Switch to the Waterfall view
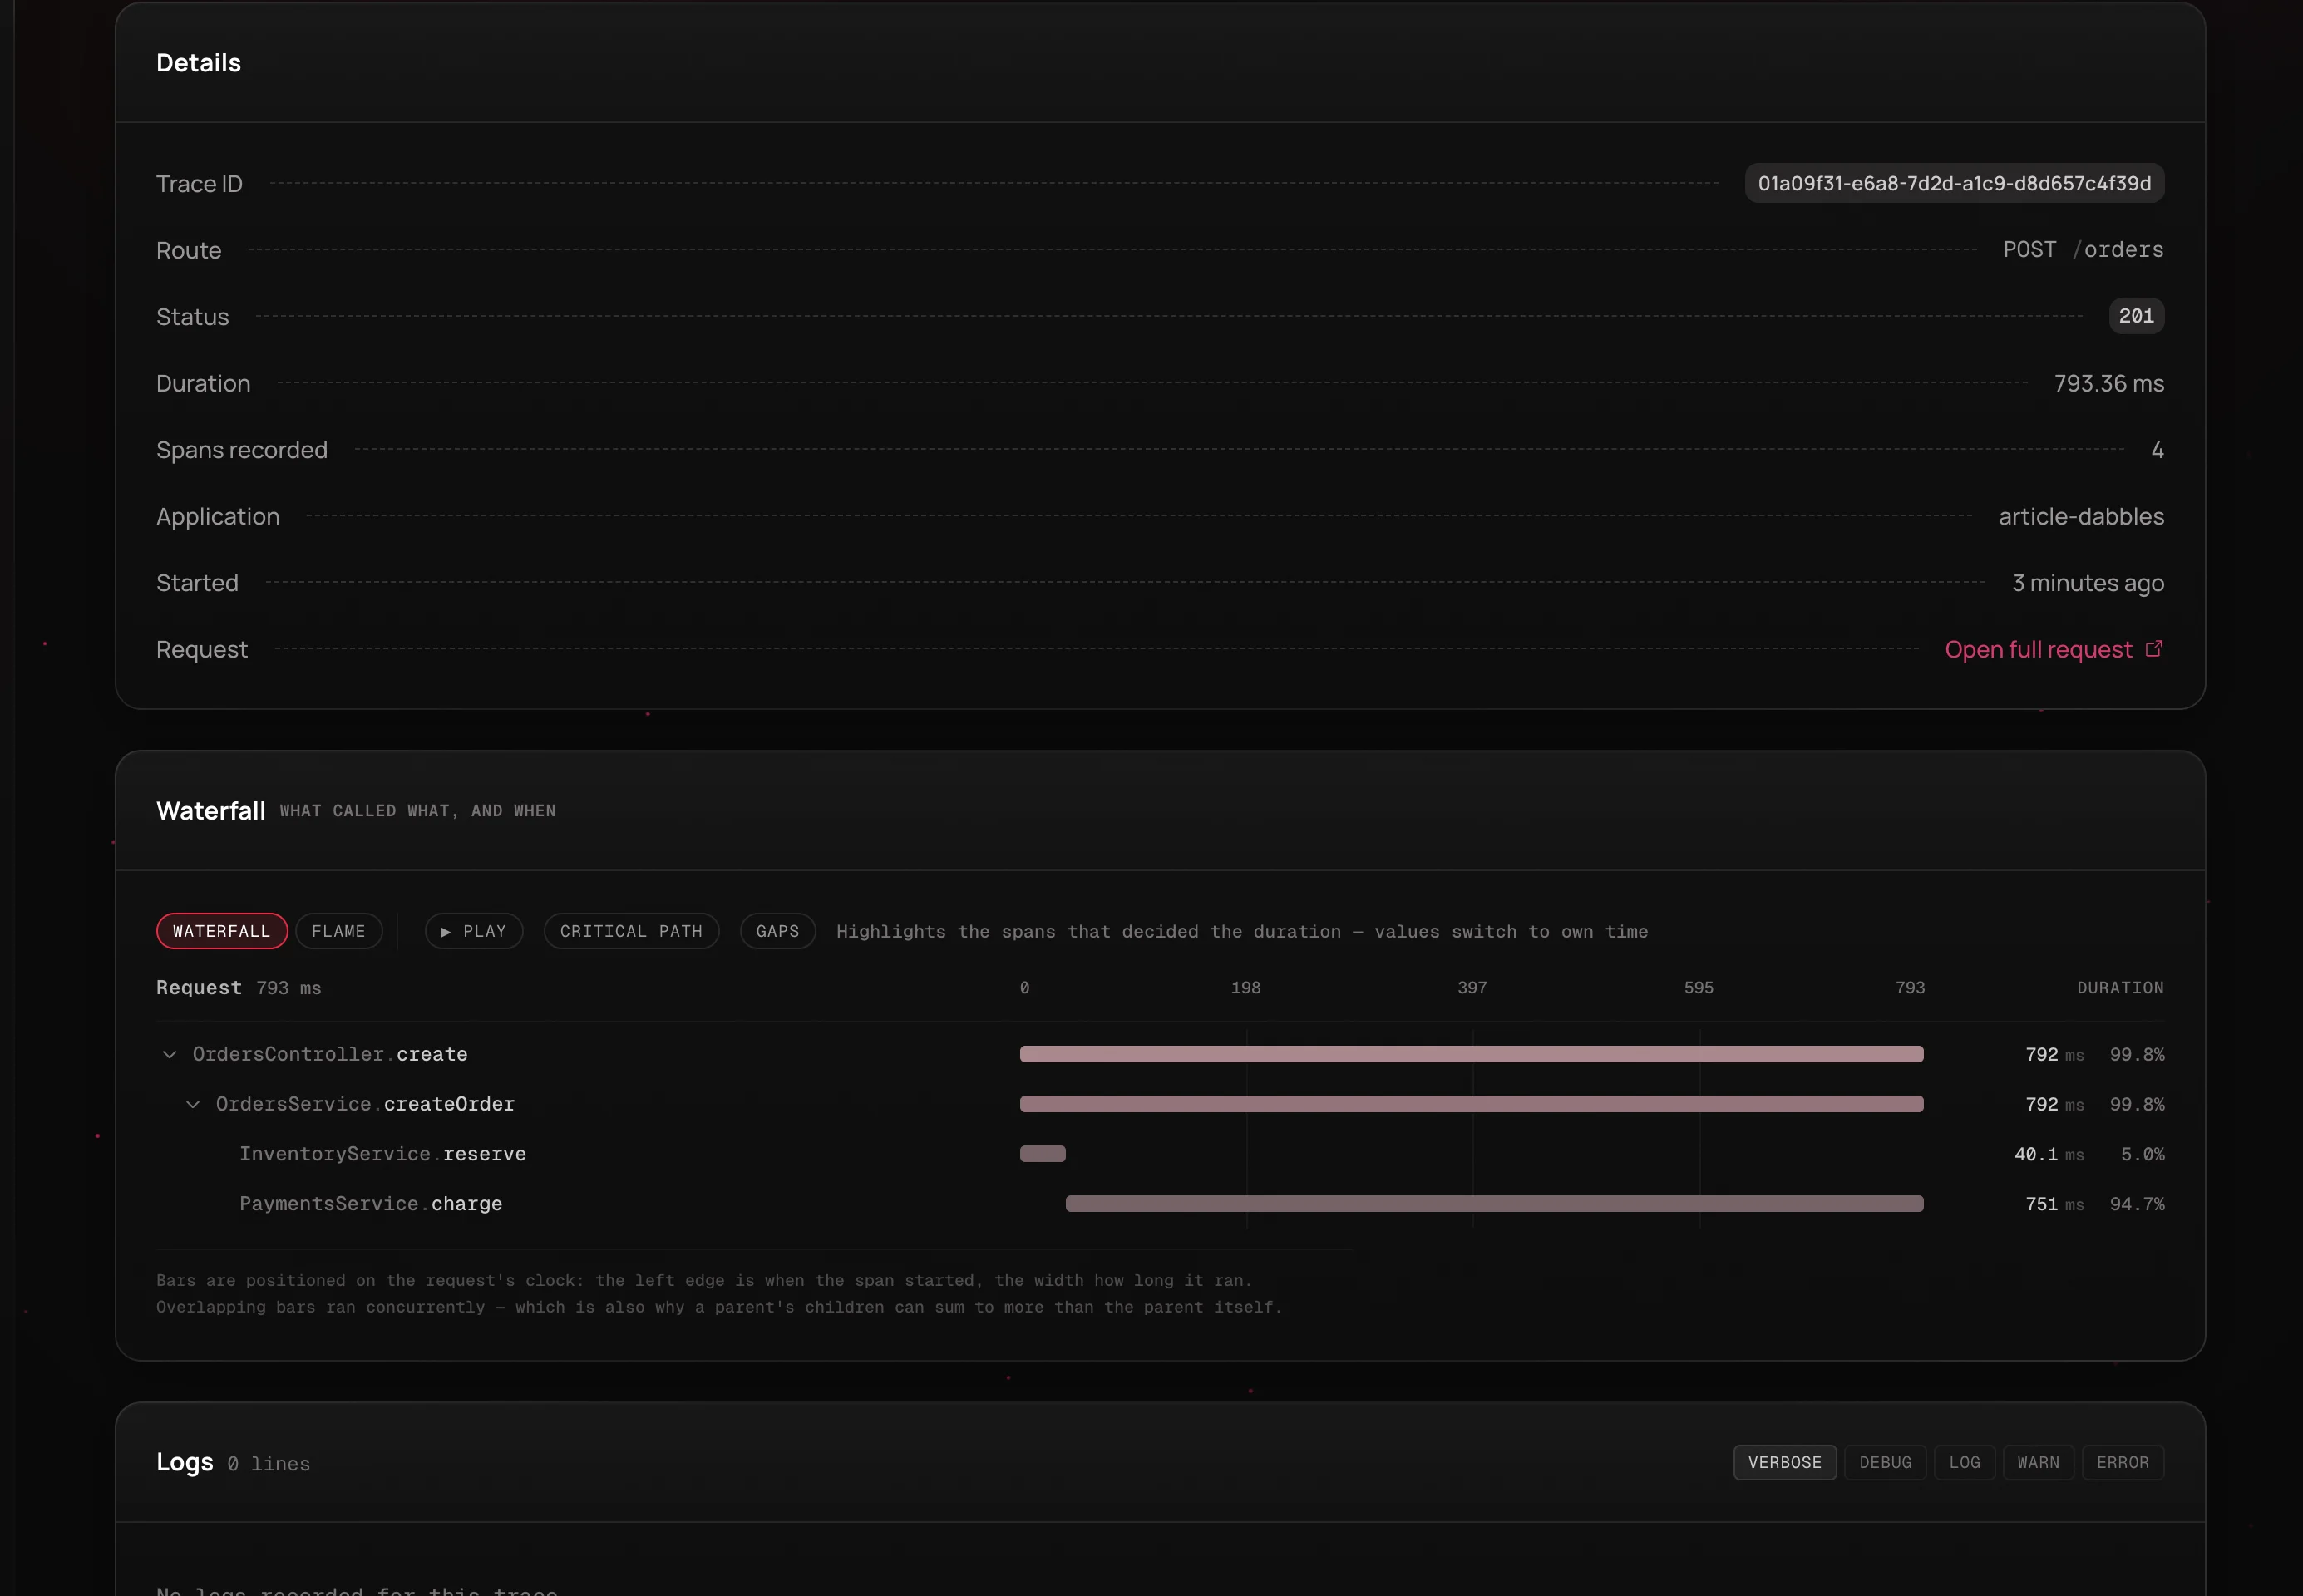2303x1596 pixels. click(x=222, y=931)
